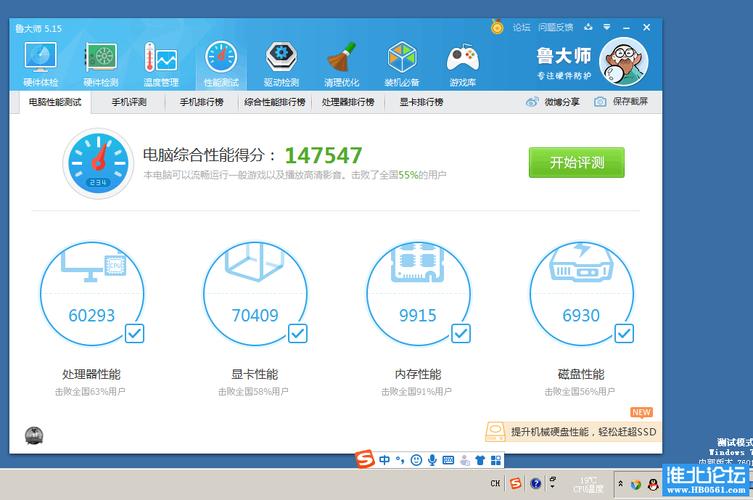Image resolution: width=753 pixels, height=500 pixels.
Task: Open 装机必备 software cube icon
Action: (402, 64)
